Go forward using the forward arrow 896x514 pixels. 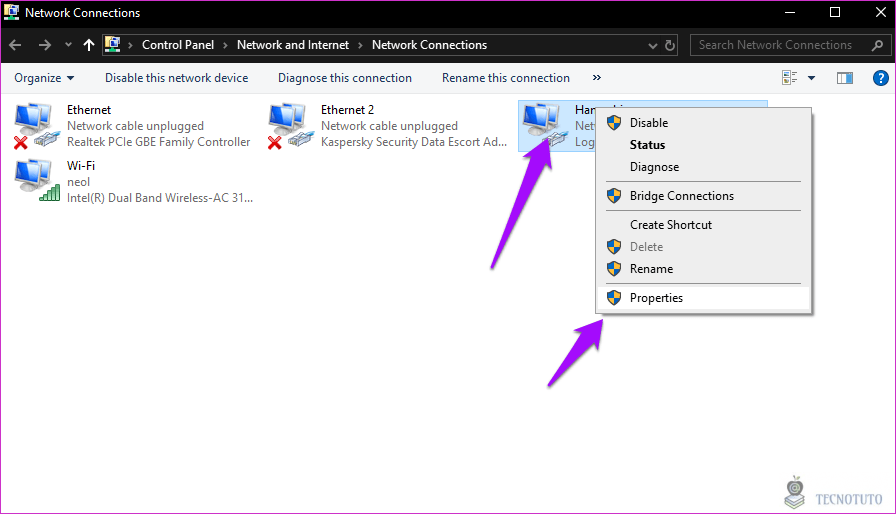tap(45, 45)
